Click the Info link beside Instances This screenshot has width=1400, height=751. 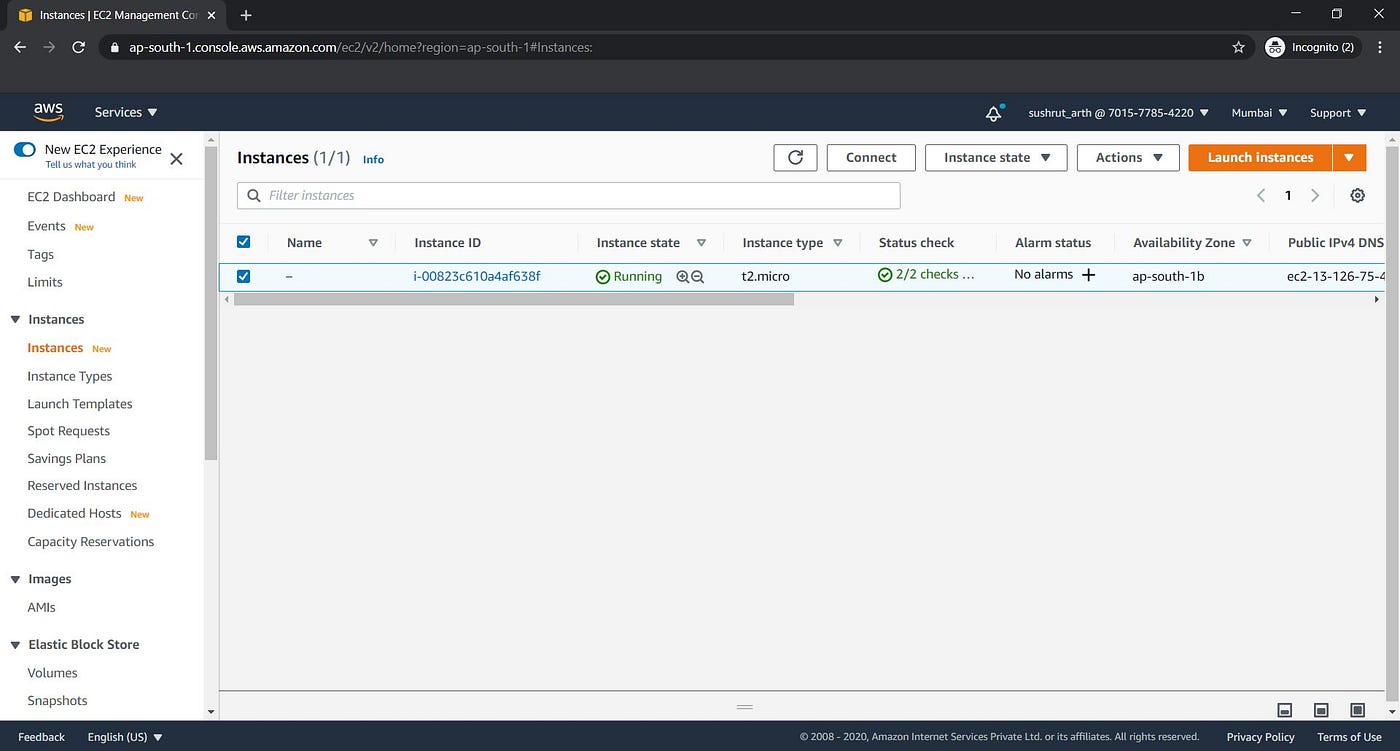coord(373,159)
